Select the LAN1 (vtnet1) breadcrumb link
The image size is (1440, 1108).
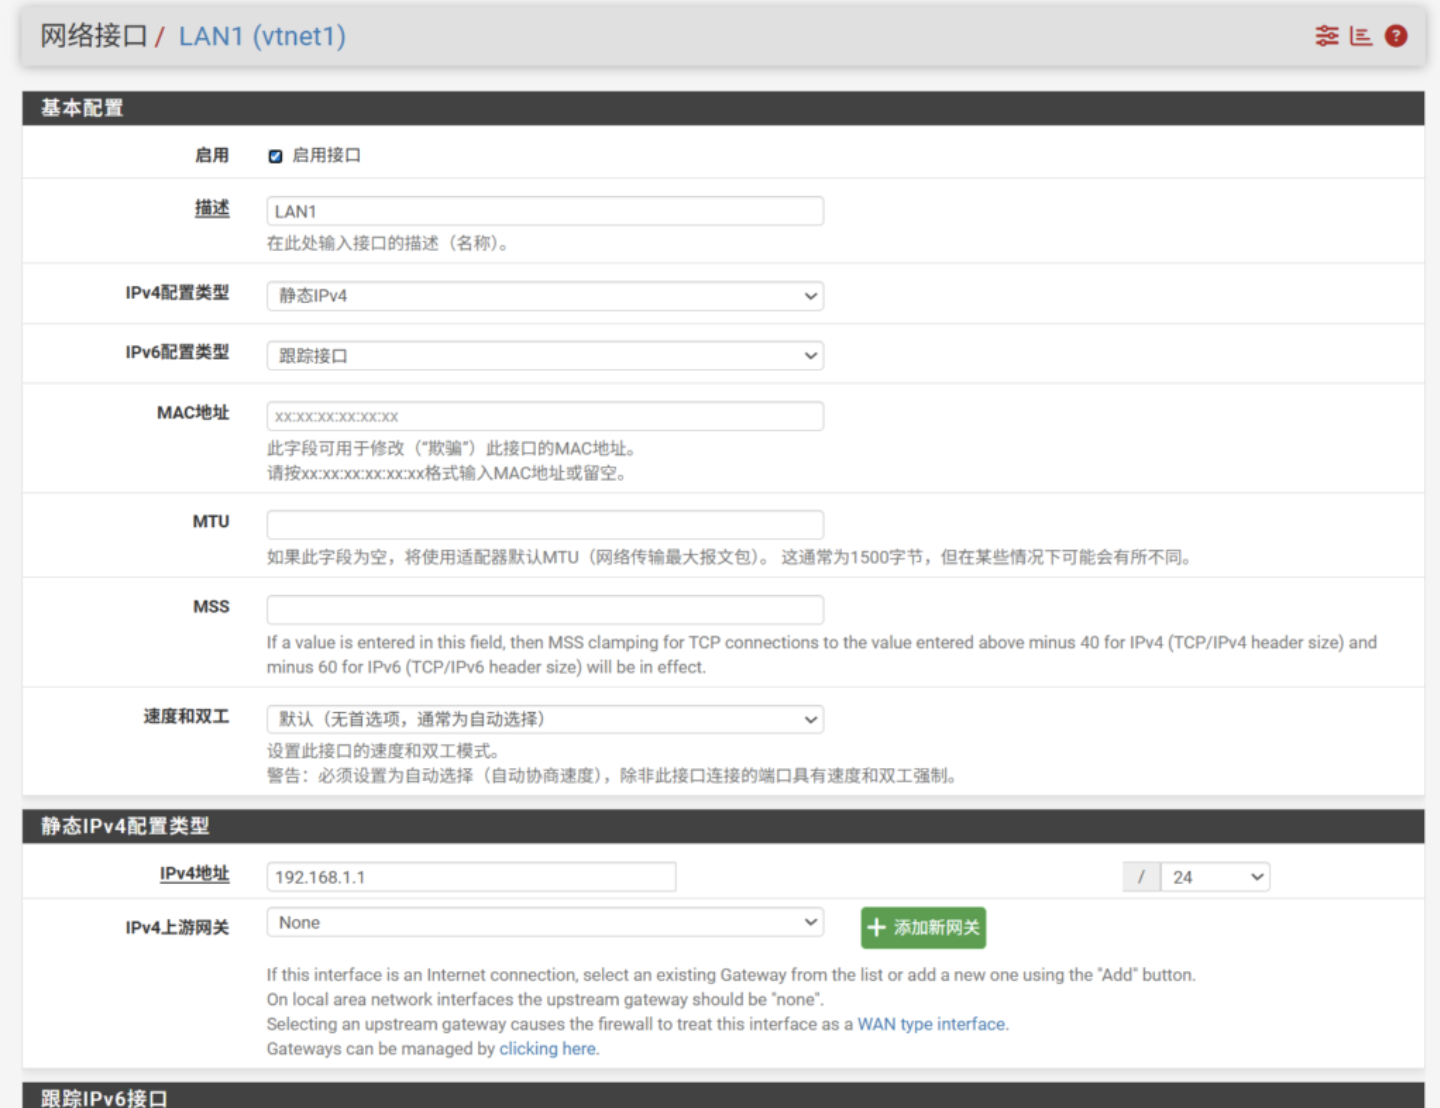(262, 36)
